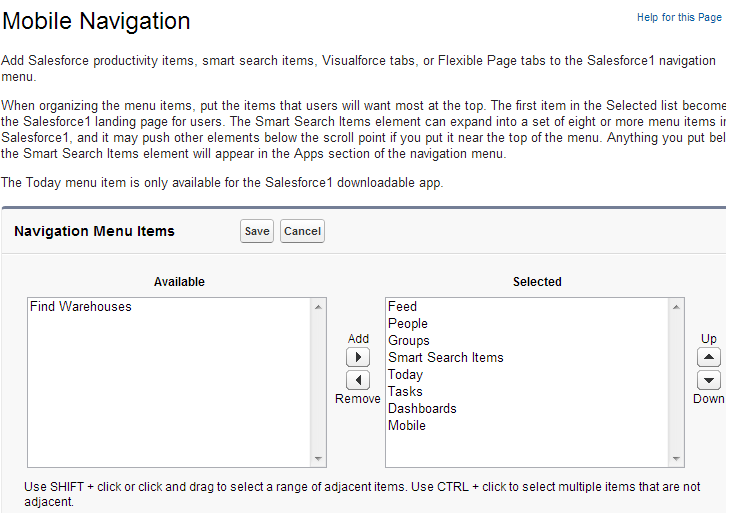Click Available list scrollbar down arrow

318,459
